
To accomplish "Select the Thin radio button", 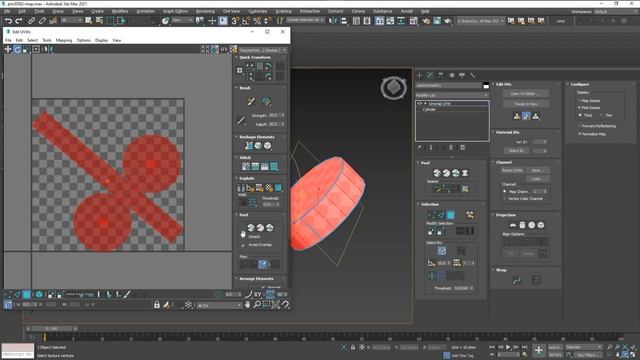I will 602,116.
